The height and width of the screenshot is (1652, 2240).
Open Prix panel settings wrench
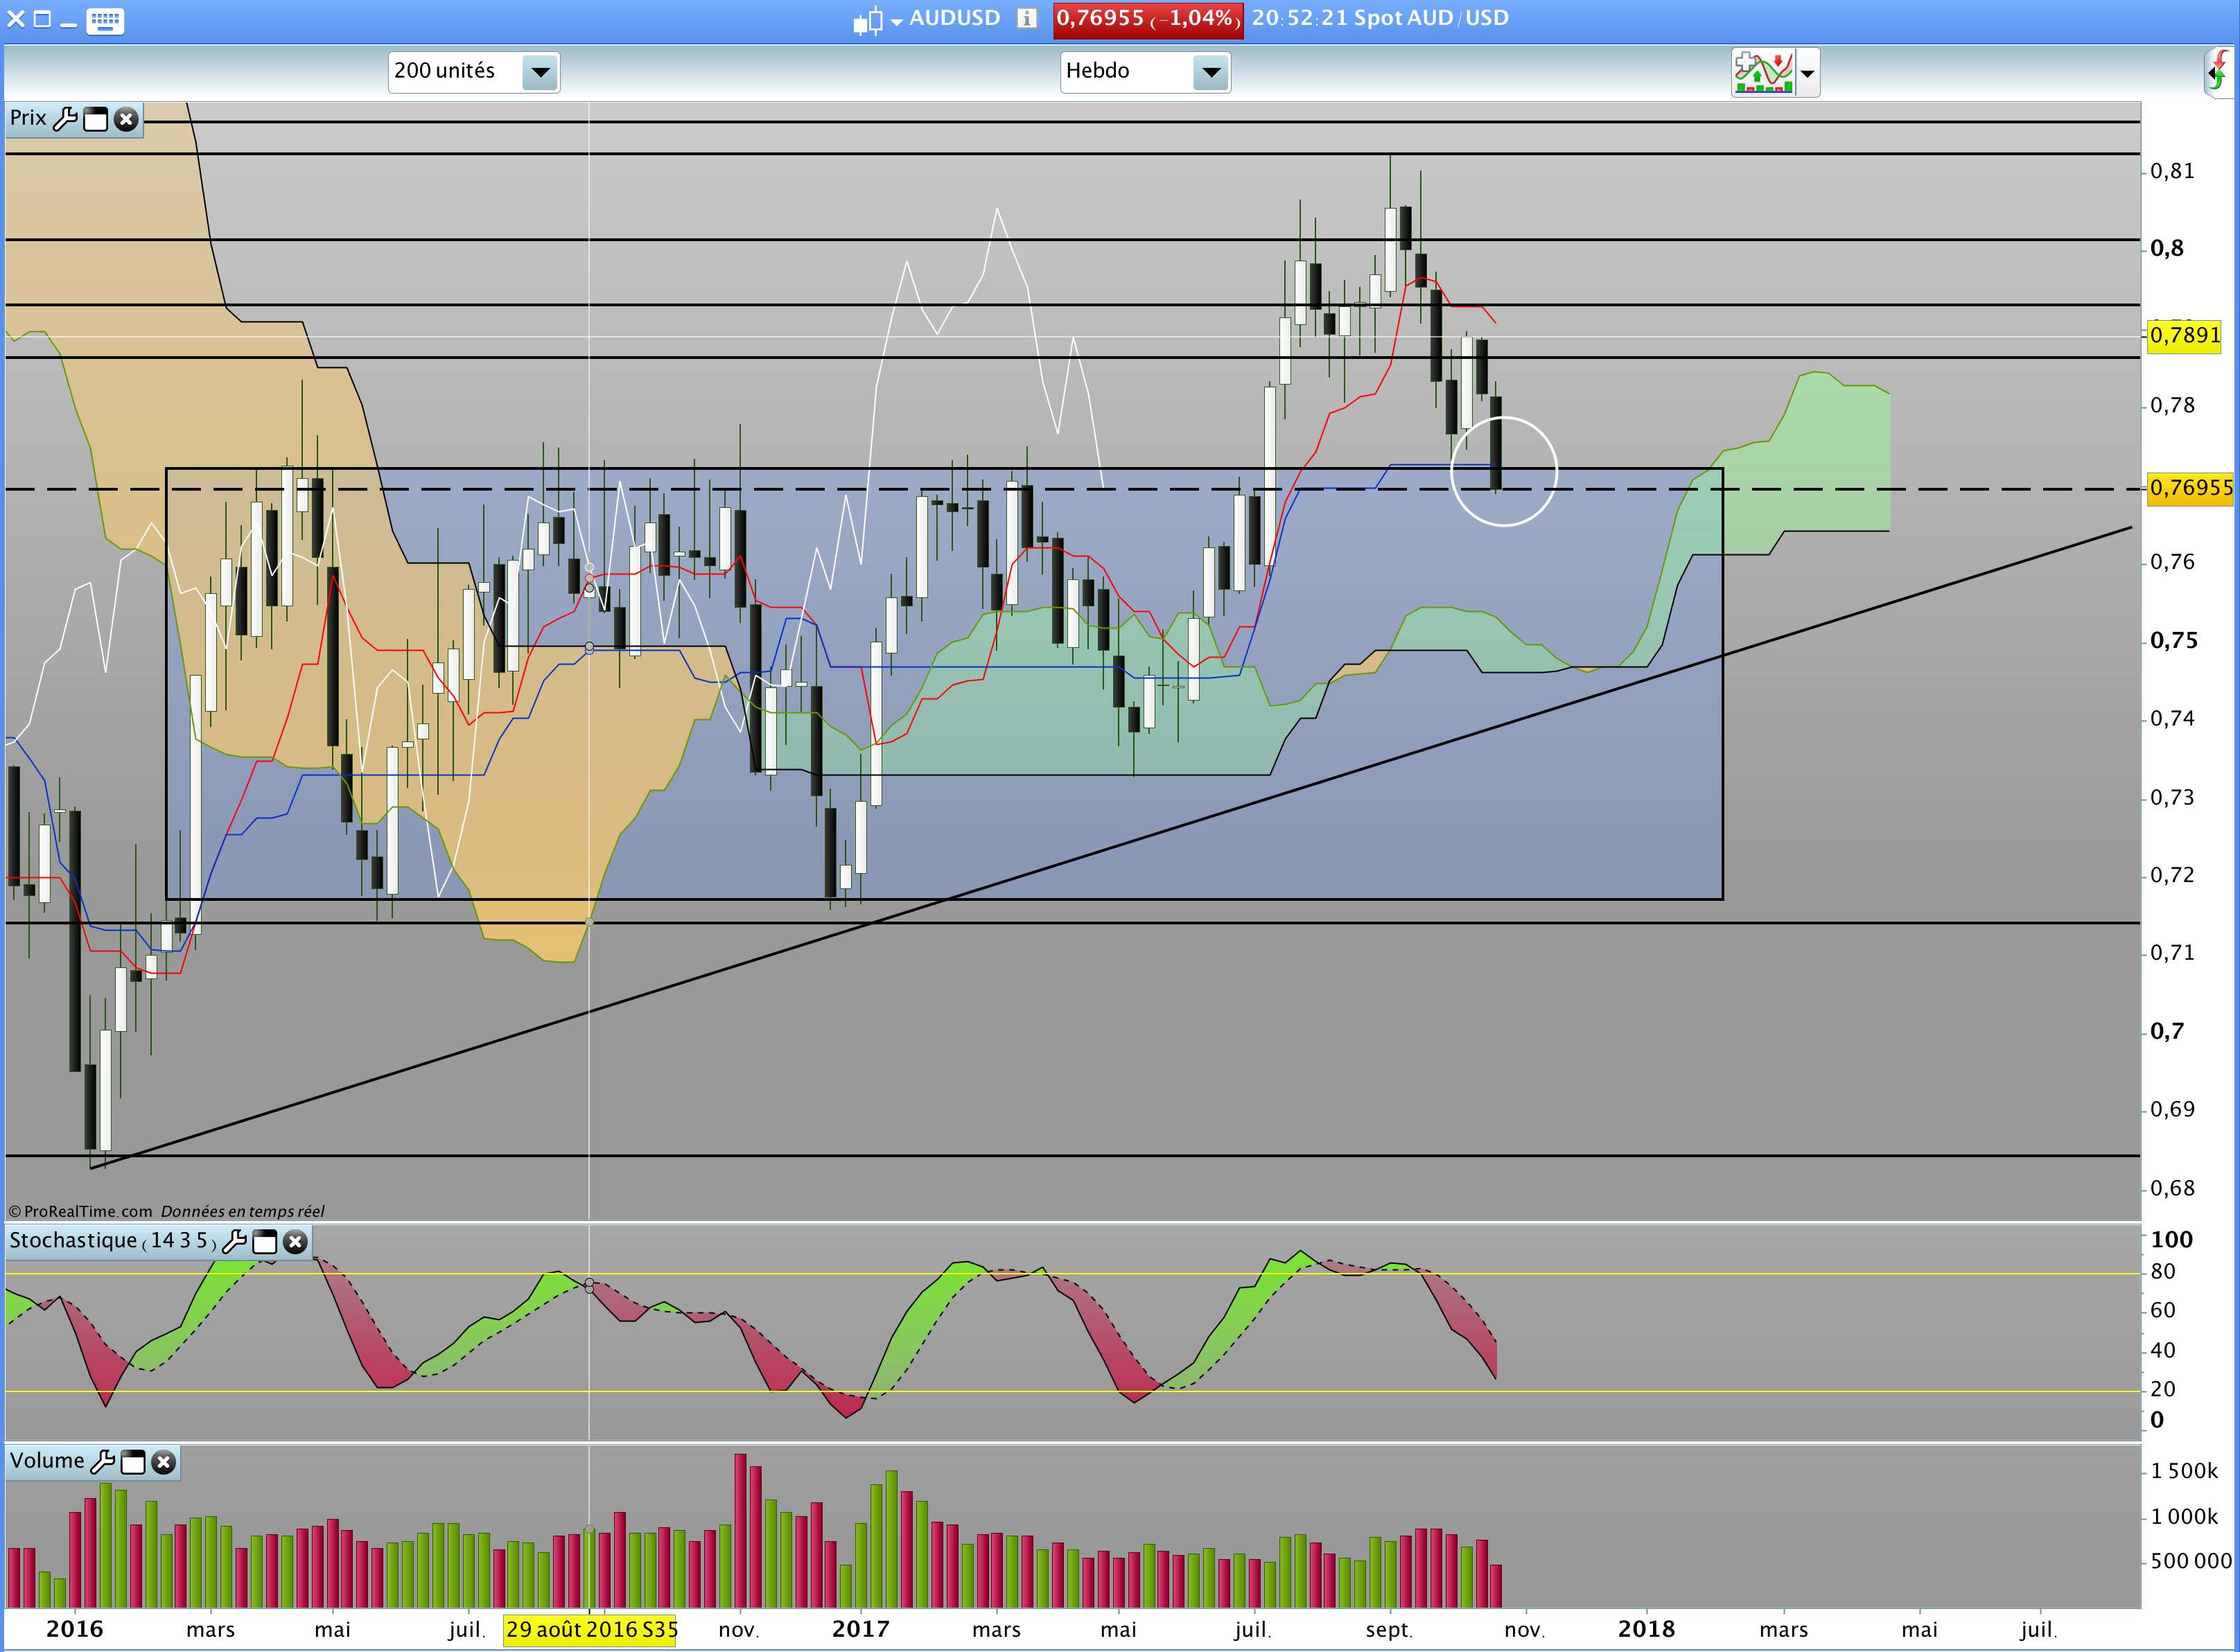pyautogui.click(x=65, y=119)
